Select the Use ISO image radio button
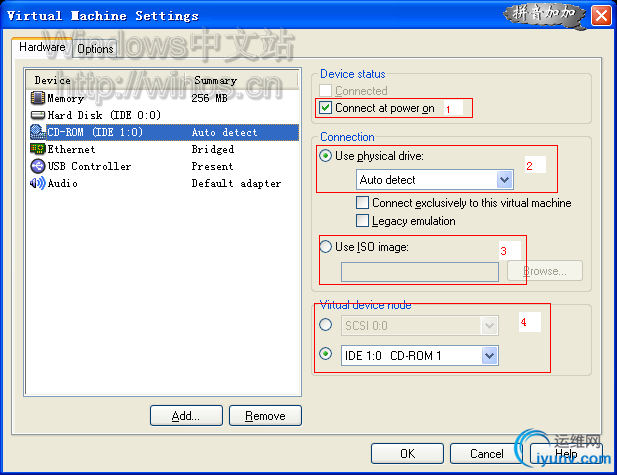This screenshot has height=475, width=617. [325, 247]
